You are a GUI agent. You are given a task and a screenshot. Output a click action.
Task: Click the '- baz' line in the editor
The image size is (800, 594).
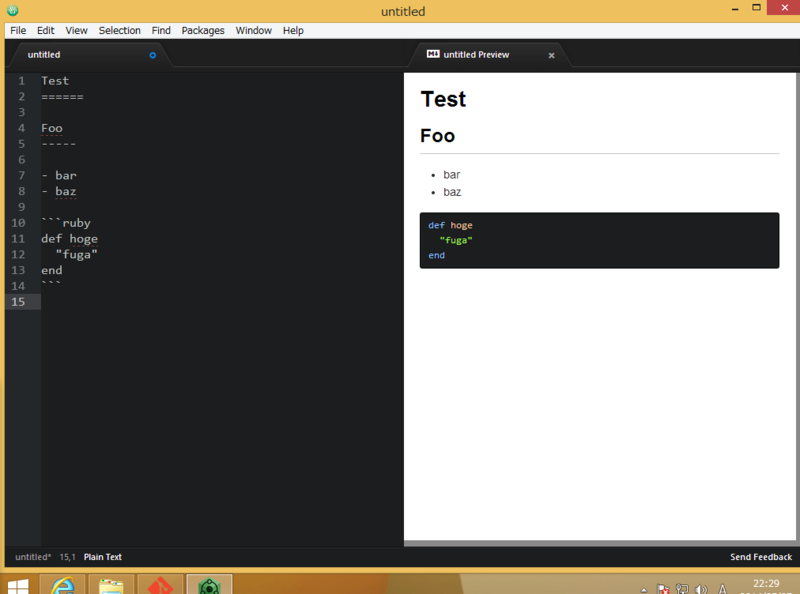tap(59, 191)
